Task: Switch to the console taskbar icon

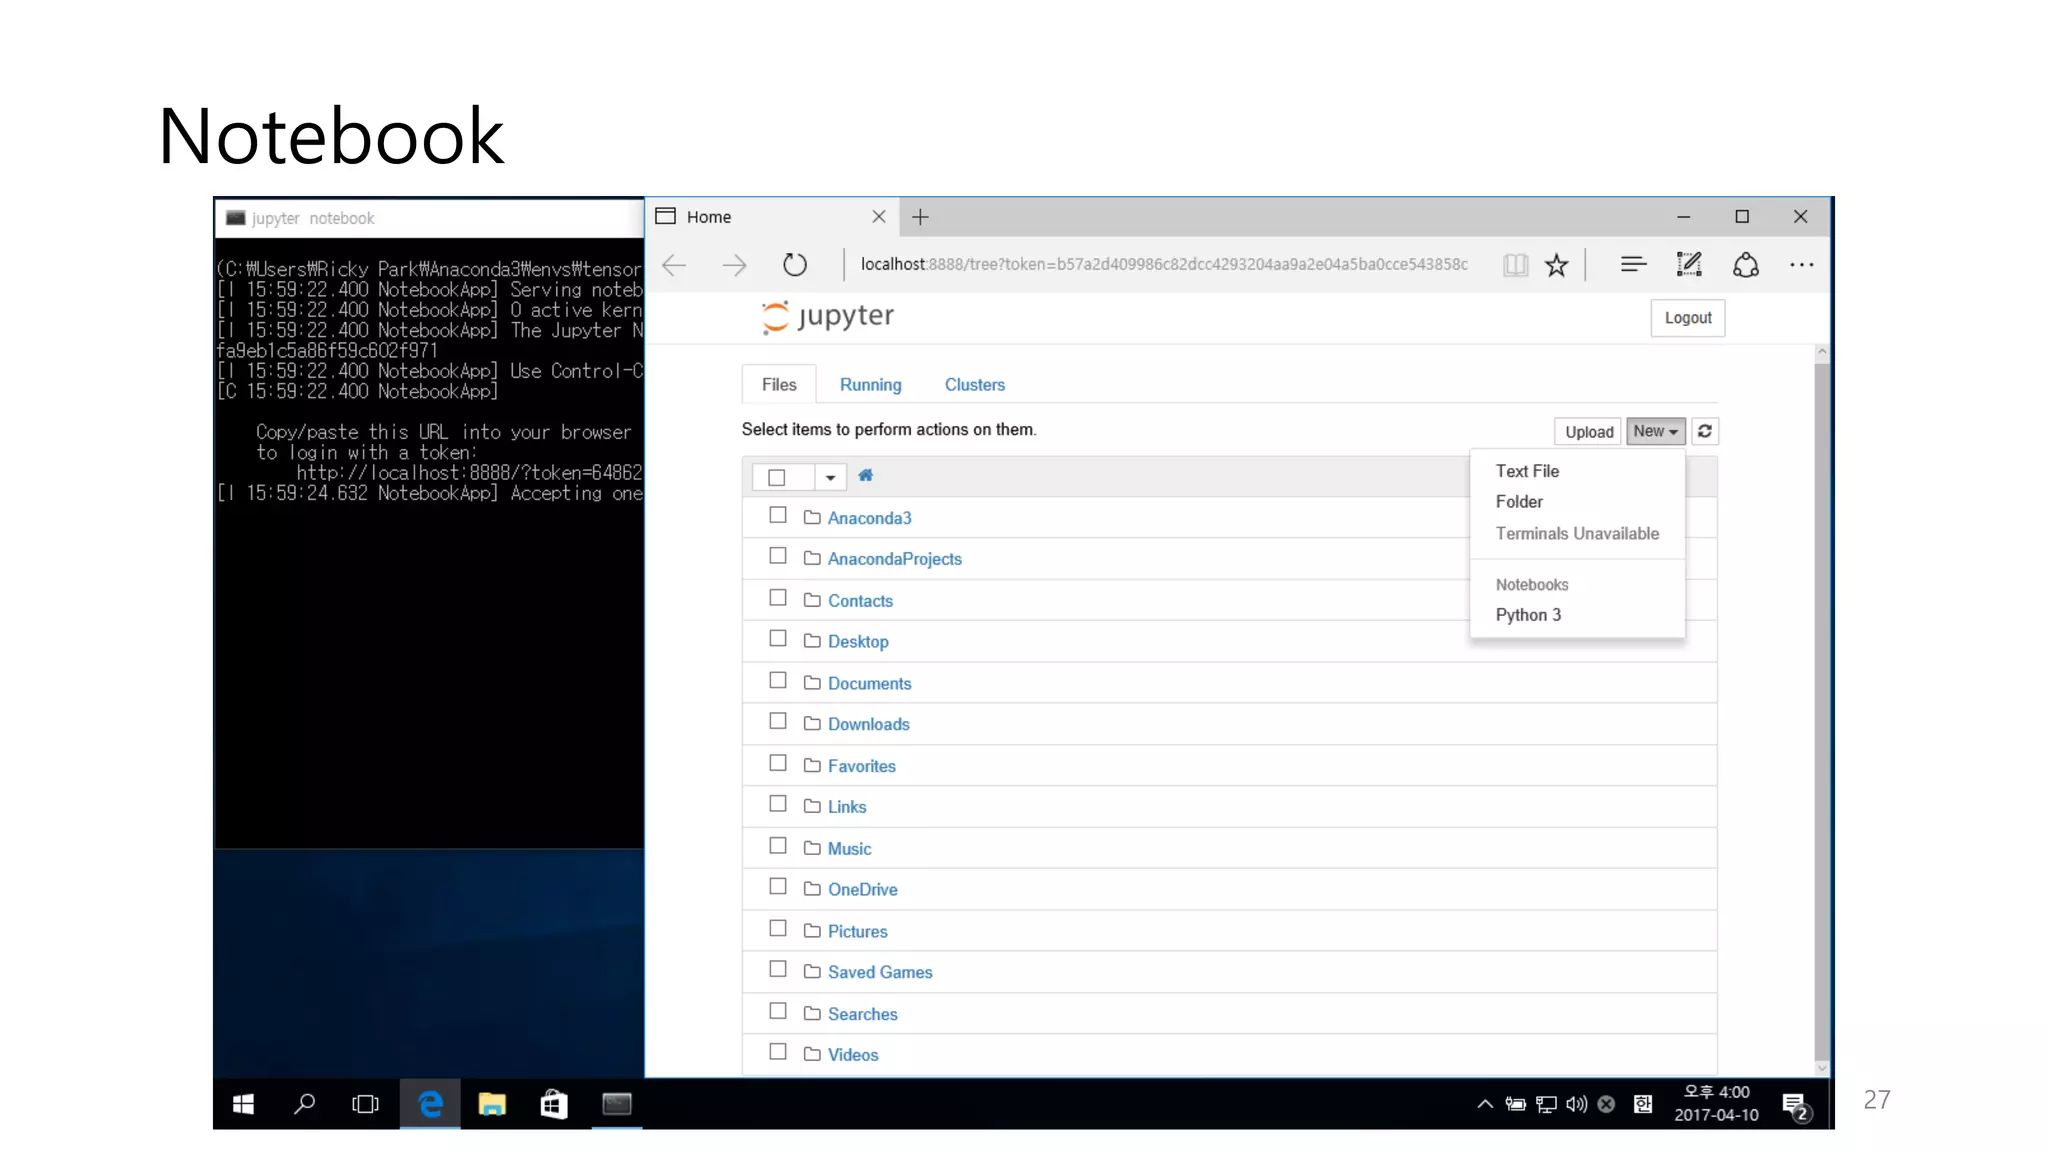Action: click(617, 1104)
